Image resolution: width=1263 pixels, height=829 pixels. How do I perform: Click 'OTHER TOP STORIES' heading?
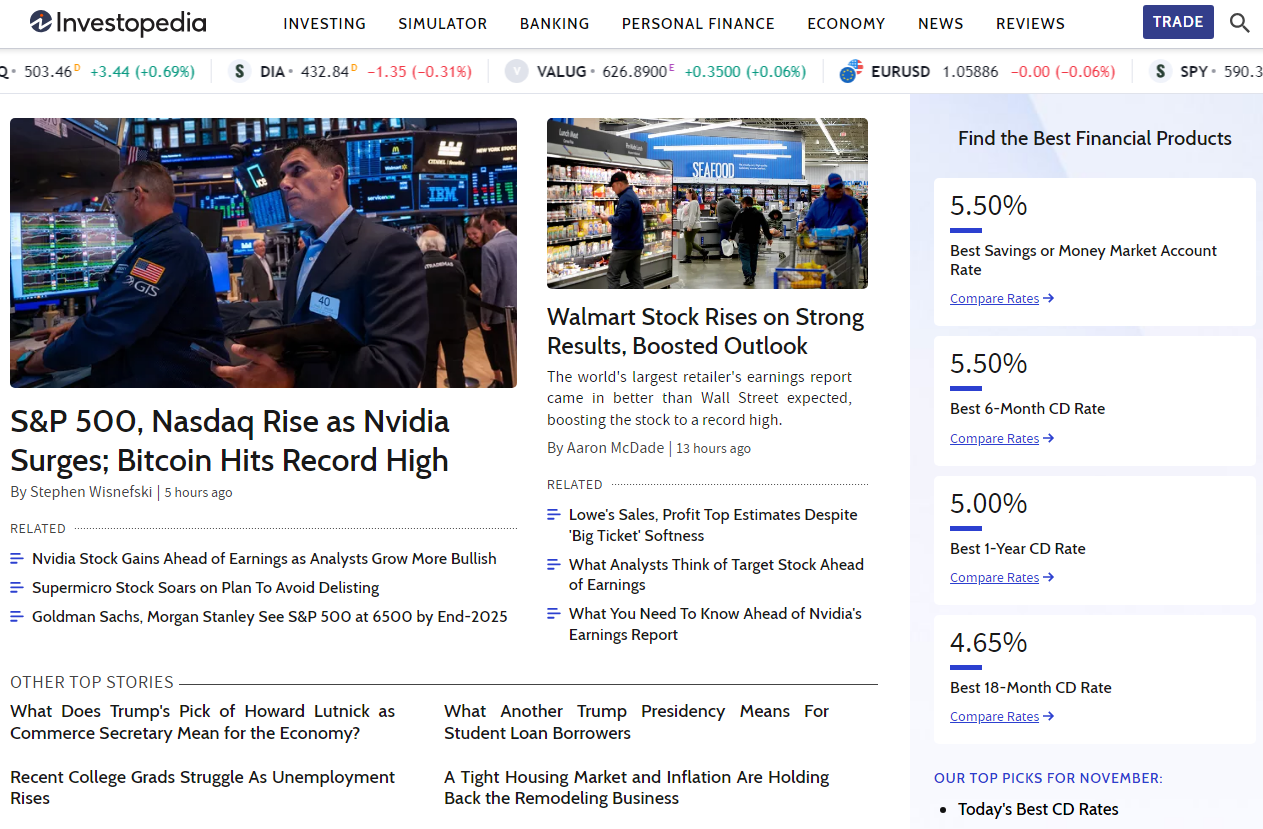pyautogui.click(x=92, y=682)
